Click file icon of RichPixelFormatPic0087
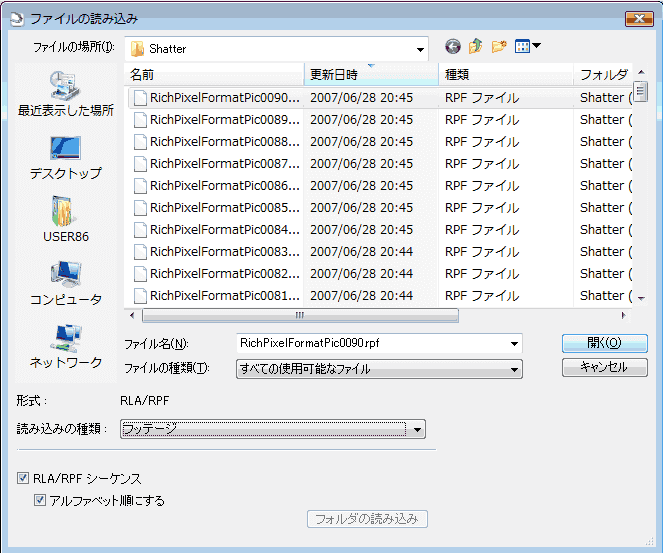Screen dimensions: 663x553 (x=140, y=164)
